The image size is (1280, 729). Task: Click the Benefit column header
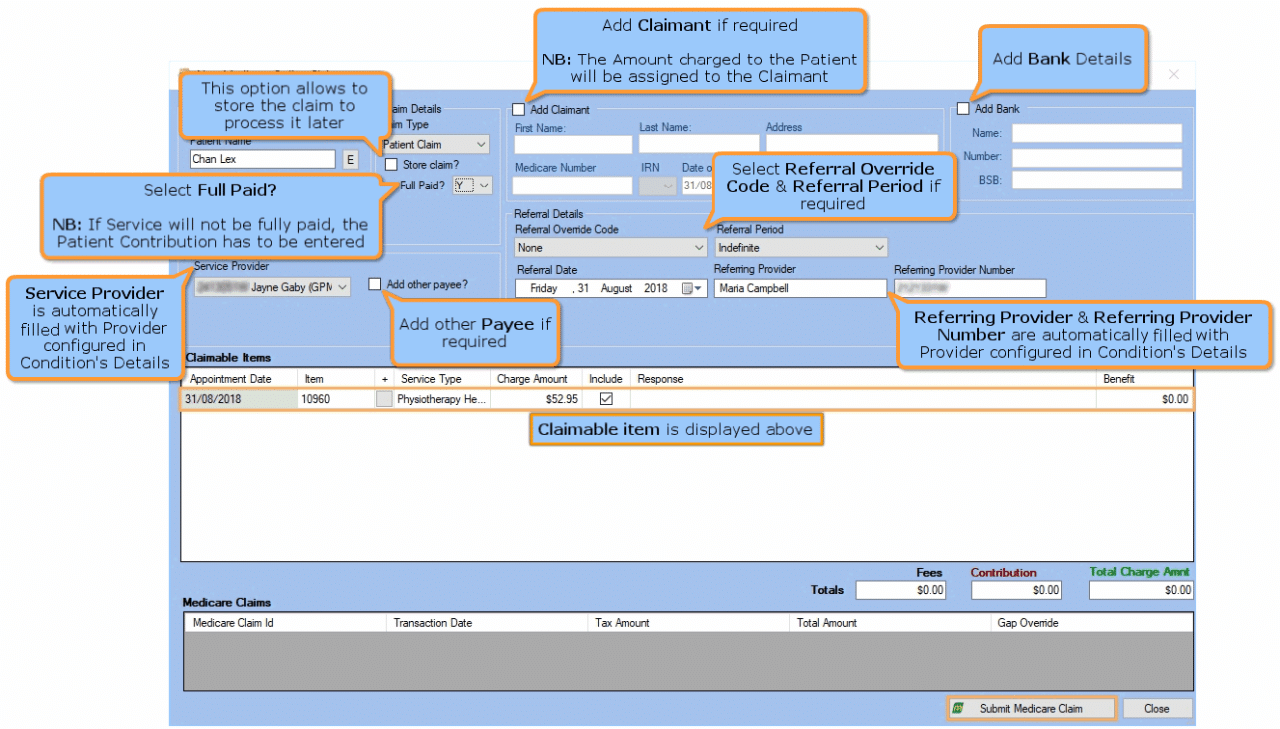point(1145,379)
